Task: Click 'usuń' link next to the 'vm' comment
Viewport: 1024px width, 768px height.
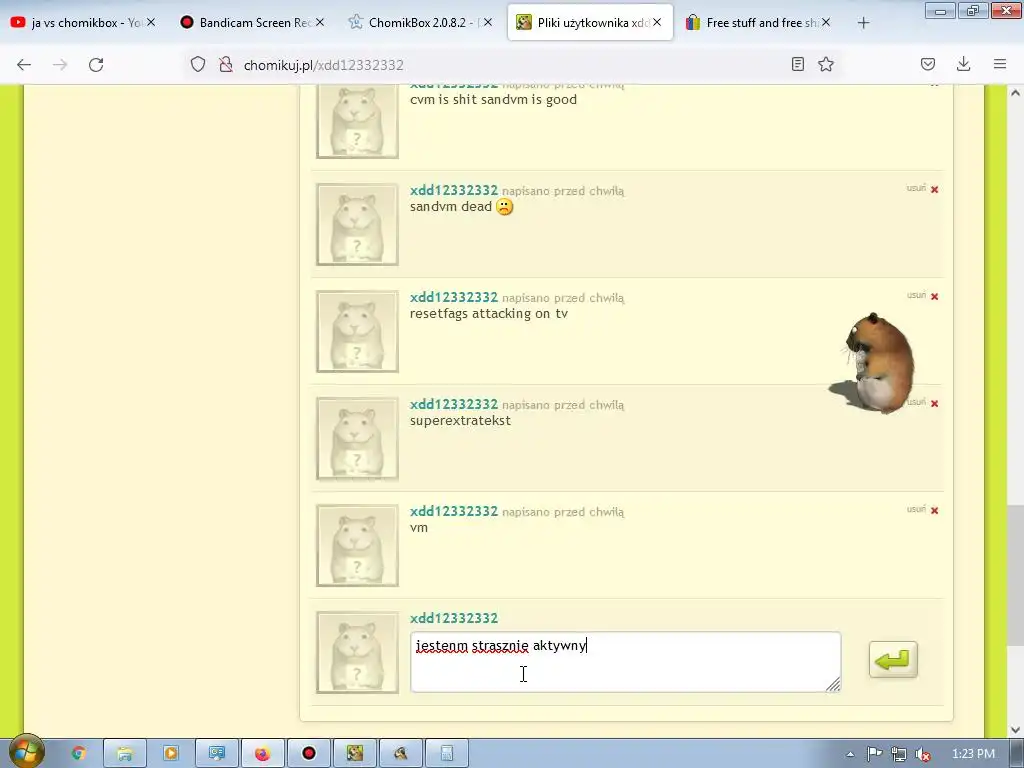Action: 916,509
